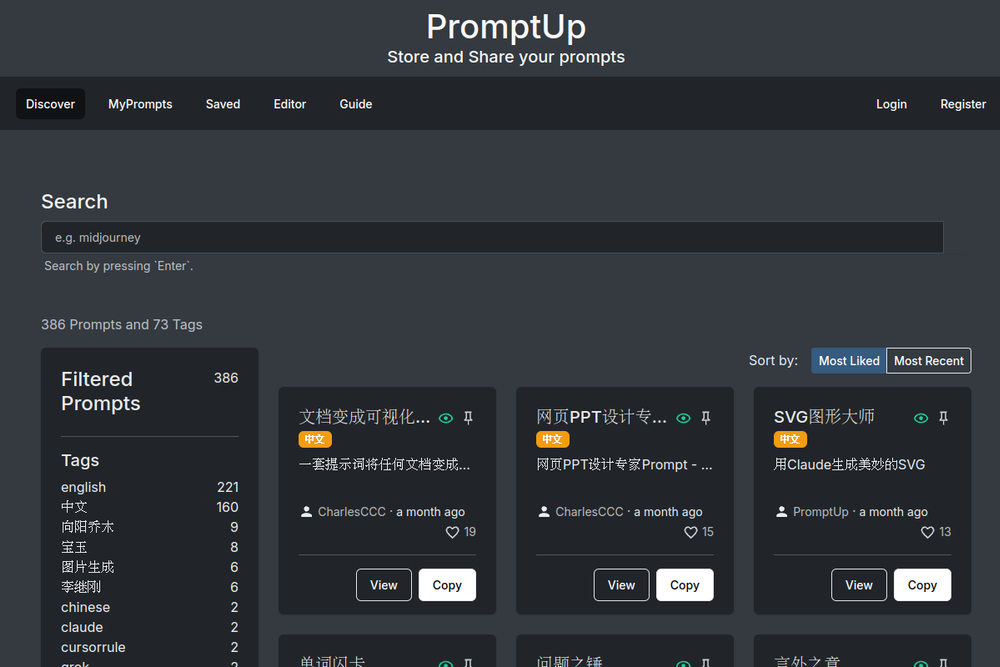Click the user icon beside PromptUp author
Image resolution: width=1000 pixels, height=667 pixels.
[x=781, y=511]
